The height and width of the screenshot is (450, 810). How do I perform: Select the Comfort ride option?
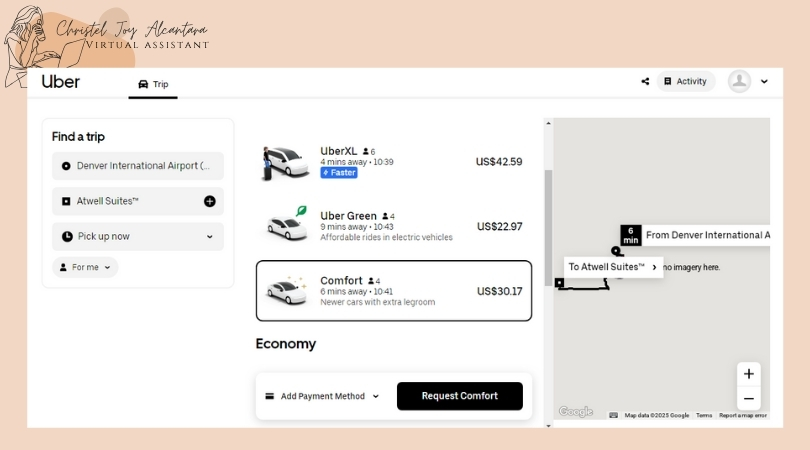[394, 291]
